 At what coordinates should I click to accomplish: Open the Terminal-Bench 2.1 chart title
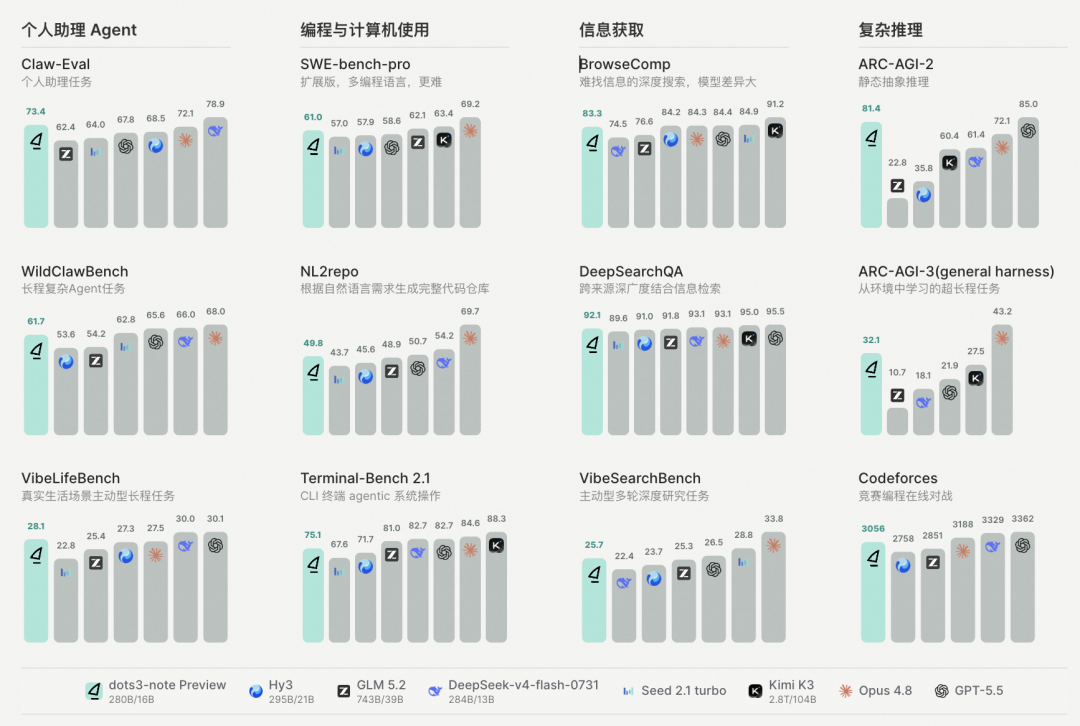click(365, 478)
